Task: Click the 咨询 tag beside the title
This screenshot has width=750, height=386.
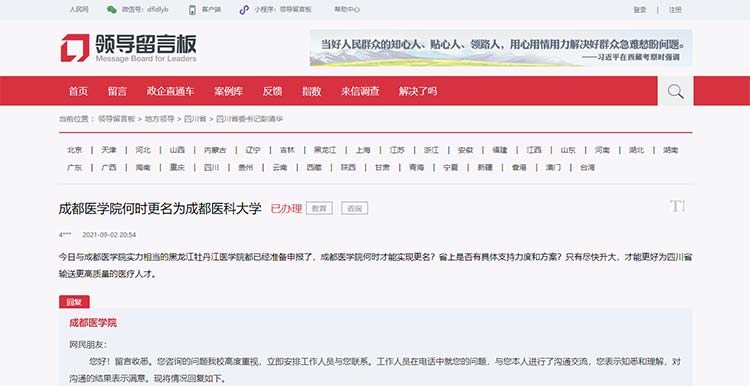Action: click(354, 209)
